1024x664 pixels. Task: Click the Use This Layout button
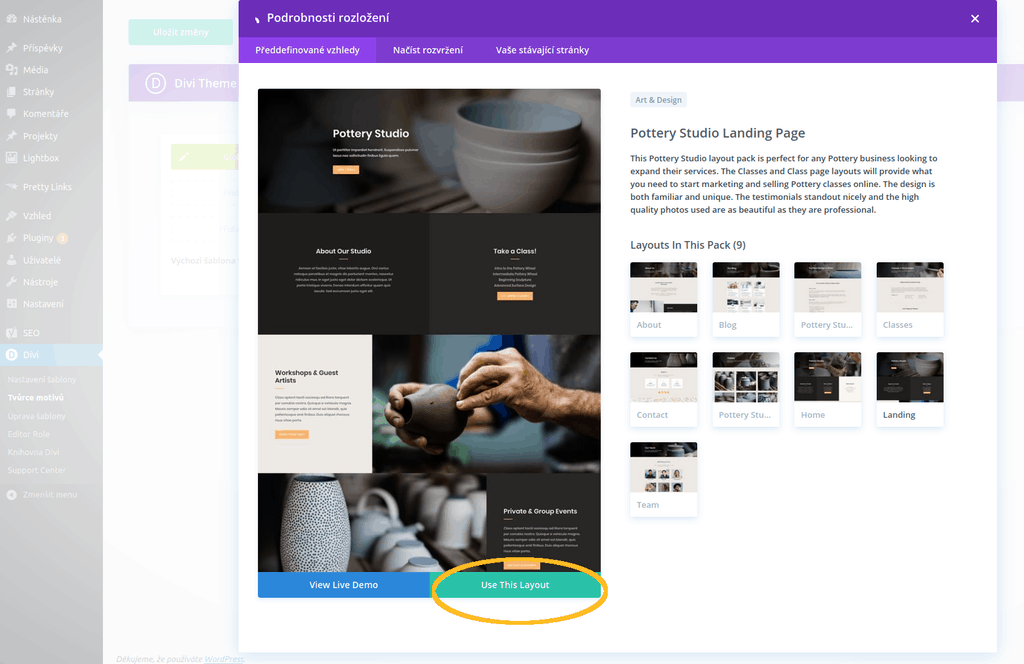click(515, 585)
